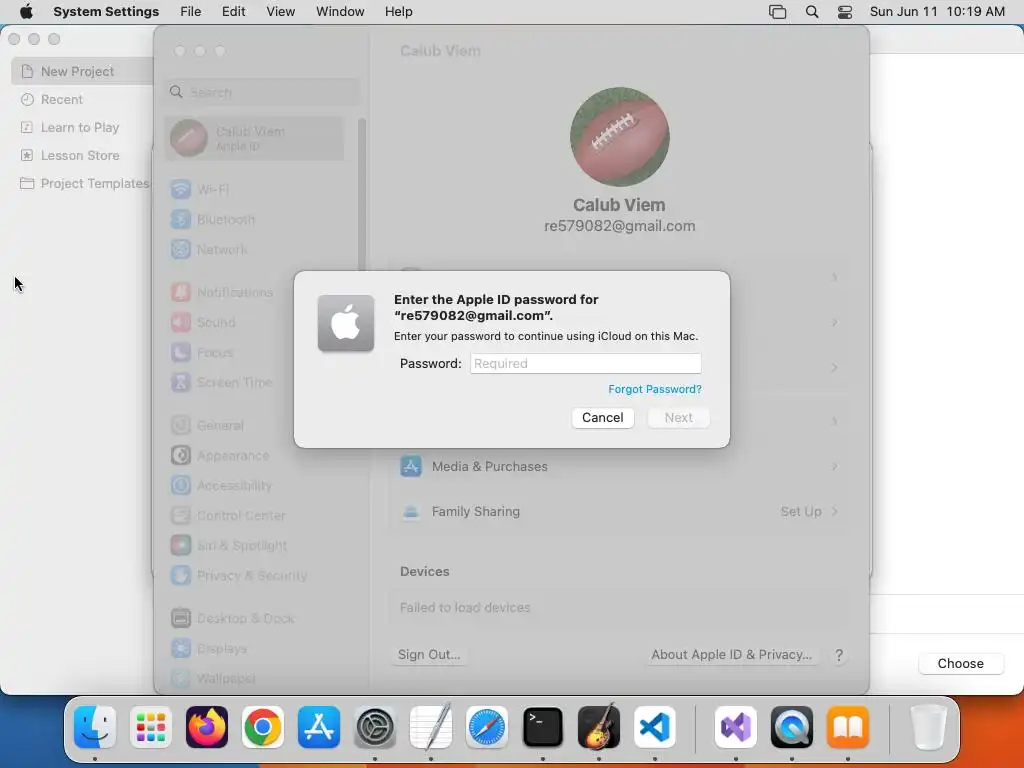This screenshot has height=768, width=1024.
Task: Open Siri & Spotlight settings icon
Action: tap(181, 545)
